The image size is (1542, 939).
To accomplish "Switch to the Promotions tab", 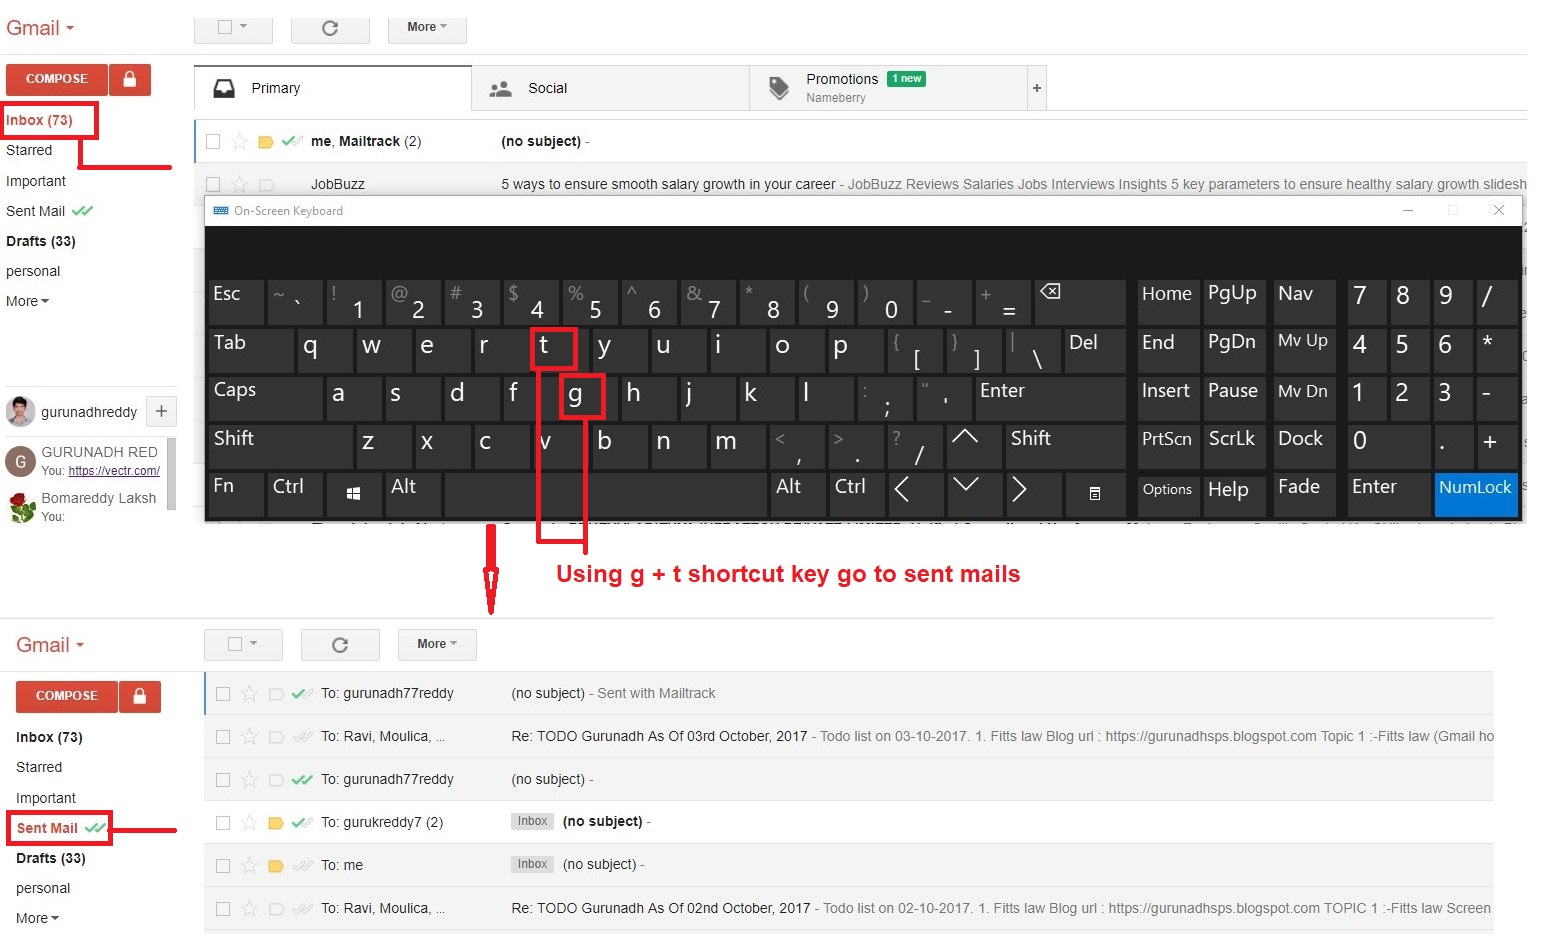I will 842,78.
